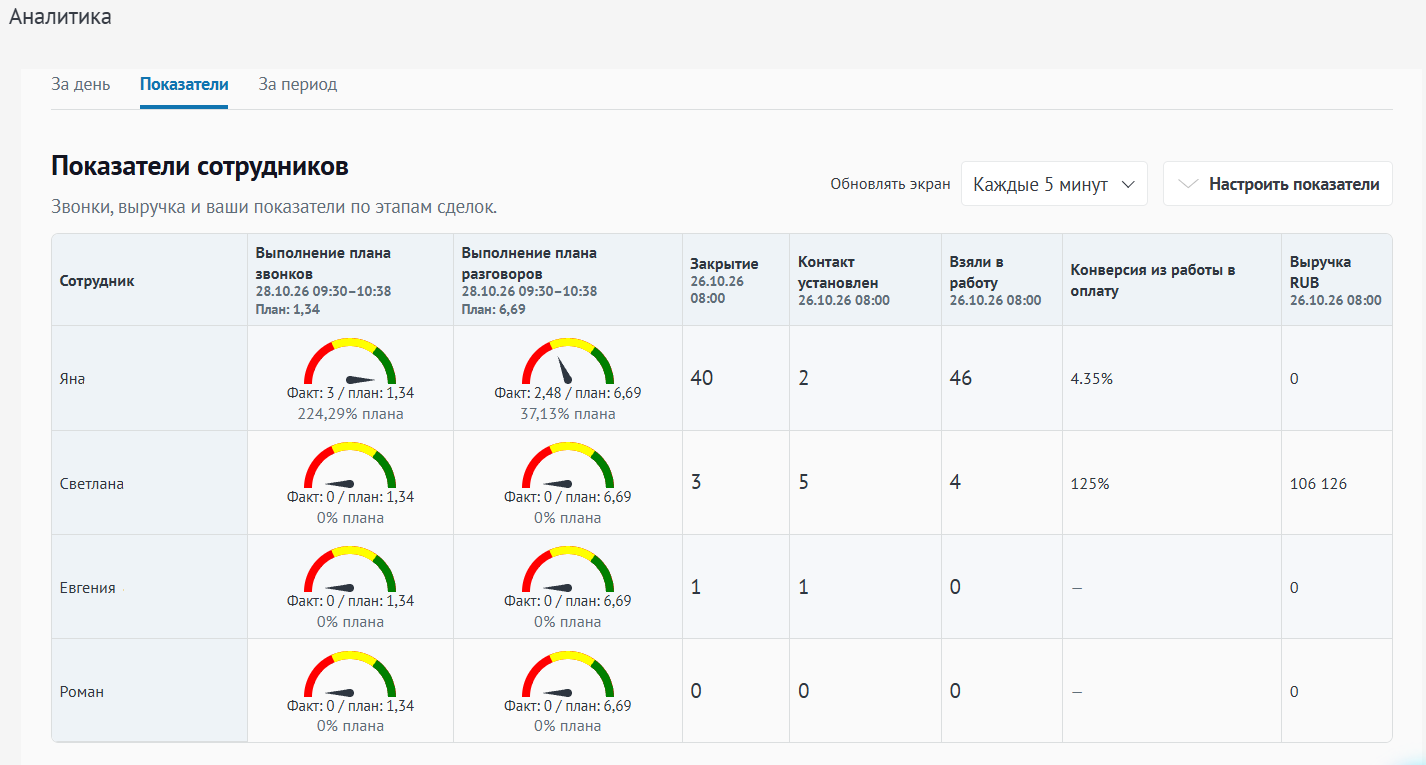Image resolution: width=1426 pixels, height=765 pixels.
Task: Click Светлана's Контакт установлен value 5
Action: point(804,482)
